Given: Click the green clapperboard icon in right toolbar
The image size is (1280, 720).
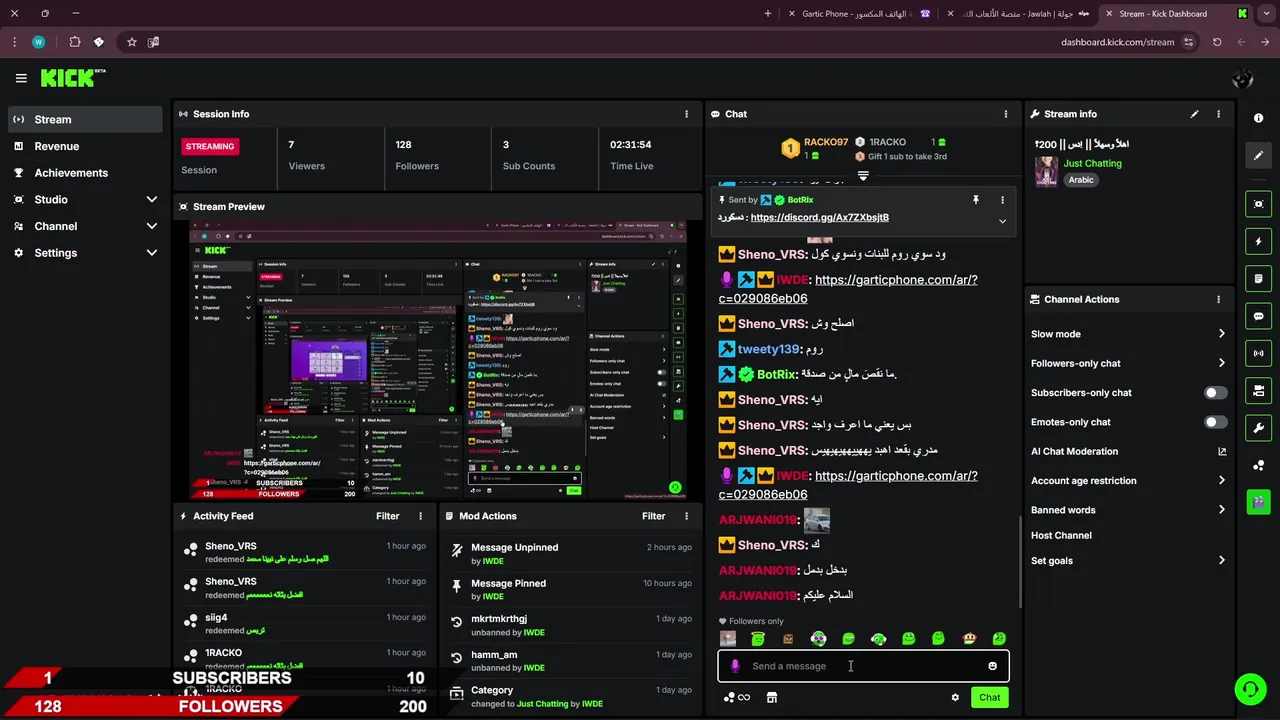Looking at the screenshot, I should tap(1258, 502).
